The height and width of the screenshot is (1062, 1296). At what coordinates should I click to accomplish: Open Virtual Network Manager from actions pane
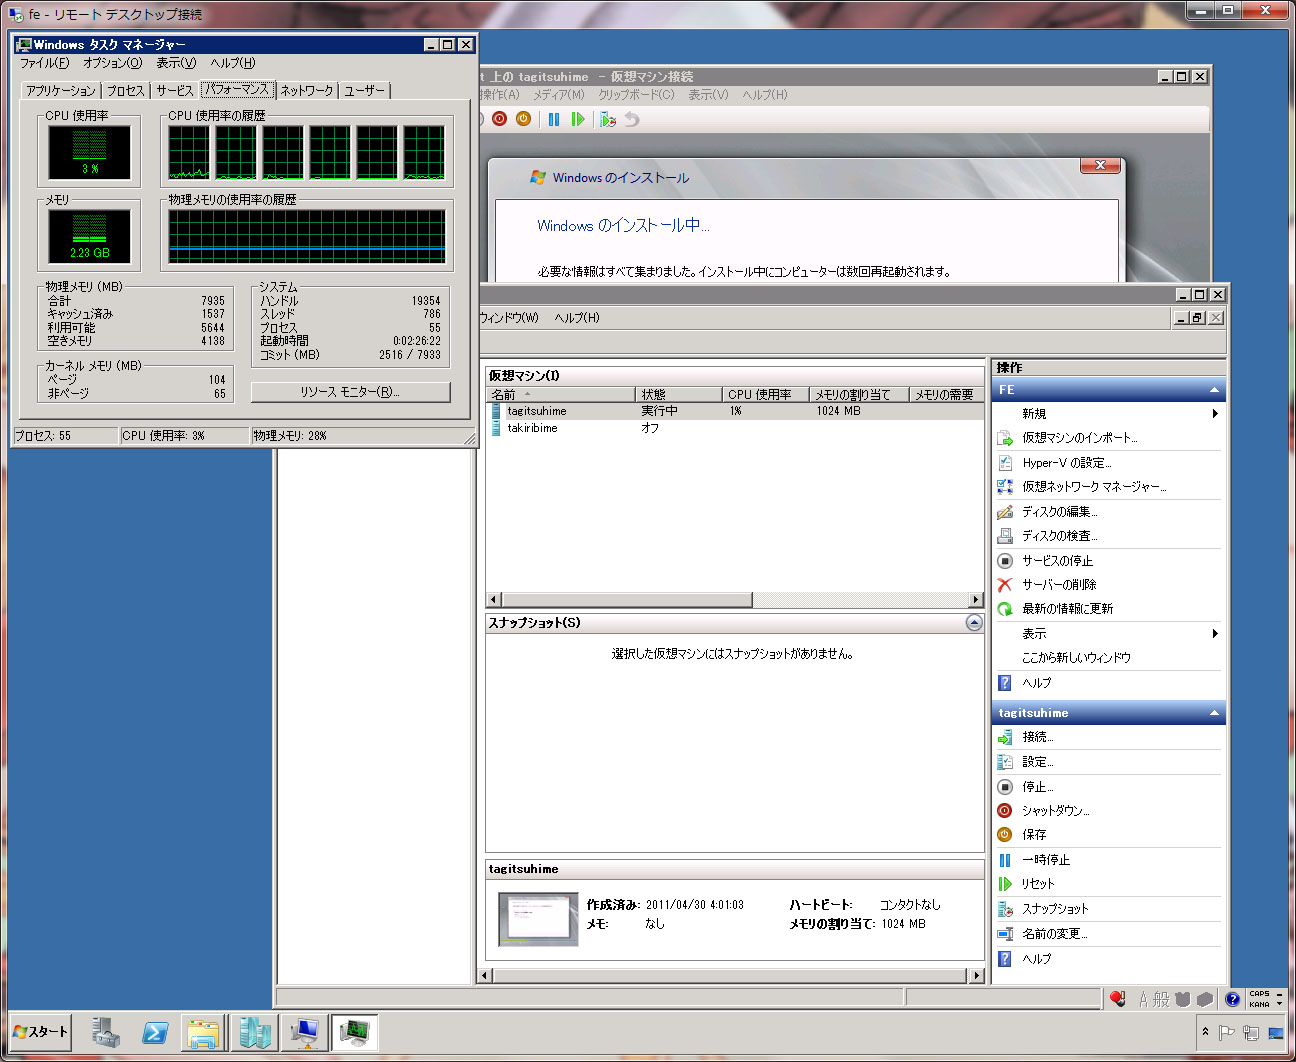1093,487
